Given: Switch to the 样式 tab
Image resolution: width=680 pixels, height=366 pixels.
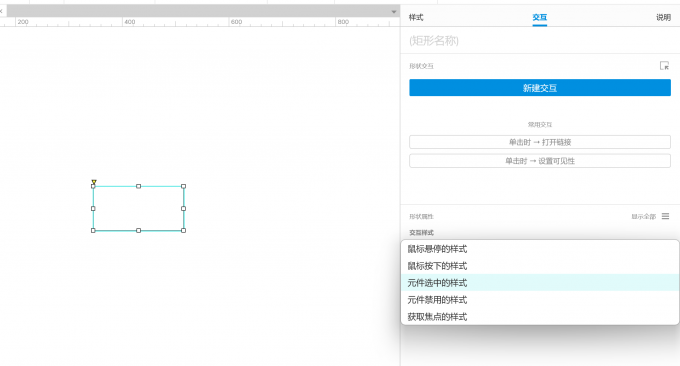Looking at the screenshot, I should [415, 17].
